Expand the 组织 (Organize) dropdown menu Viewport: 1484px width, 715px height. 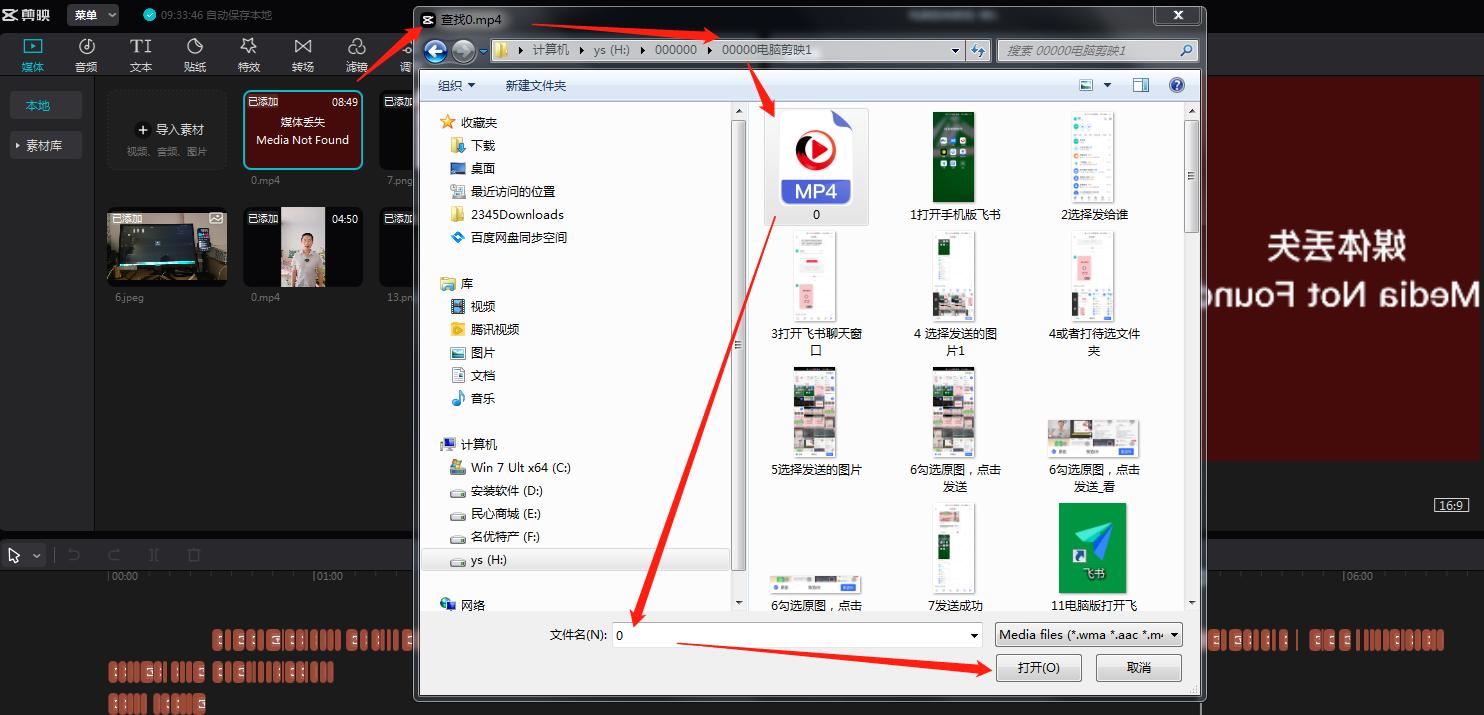point(457,86)
